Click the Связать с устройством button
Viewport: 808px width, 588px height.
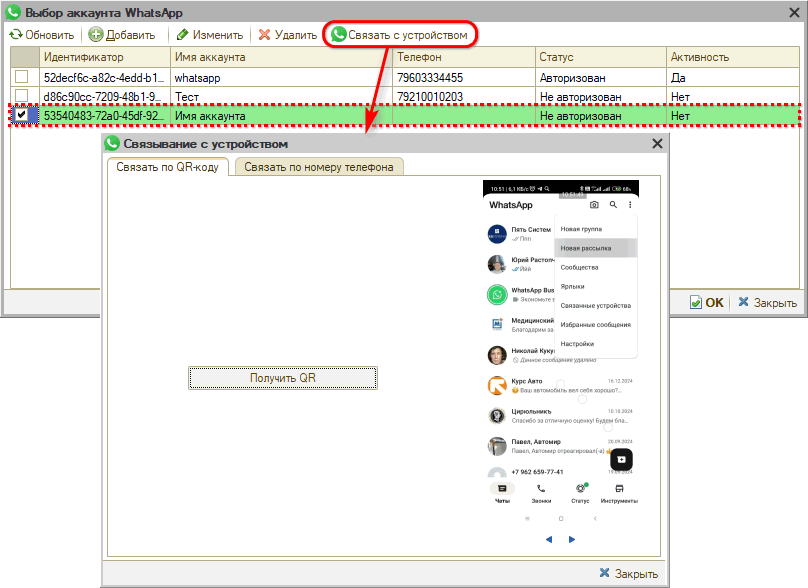click(399, 35)
